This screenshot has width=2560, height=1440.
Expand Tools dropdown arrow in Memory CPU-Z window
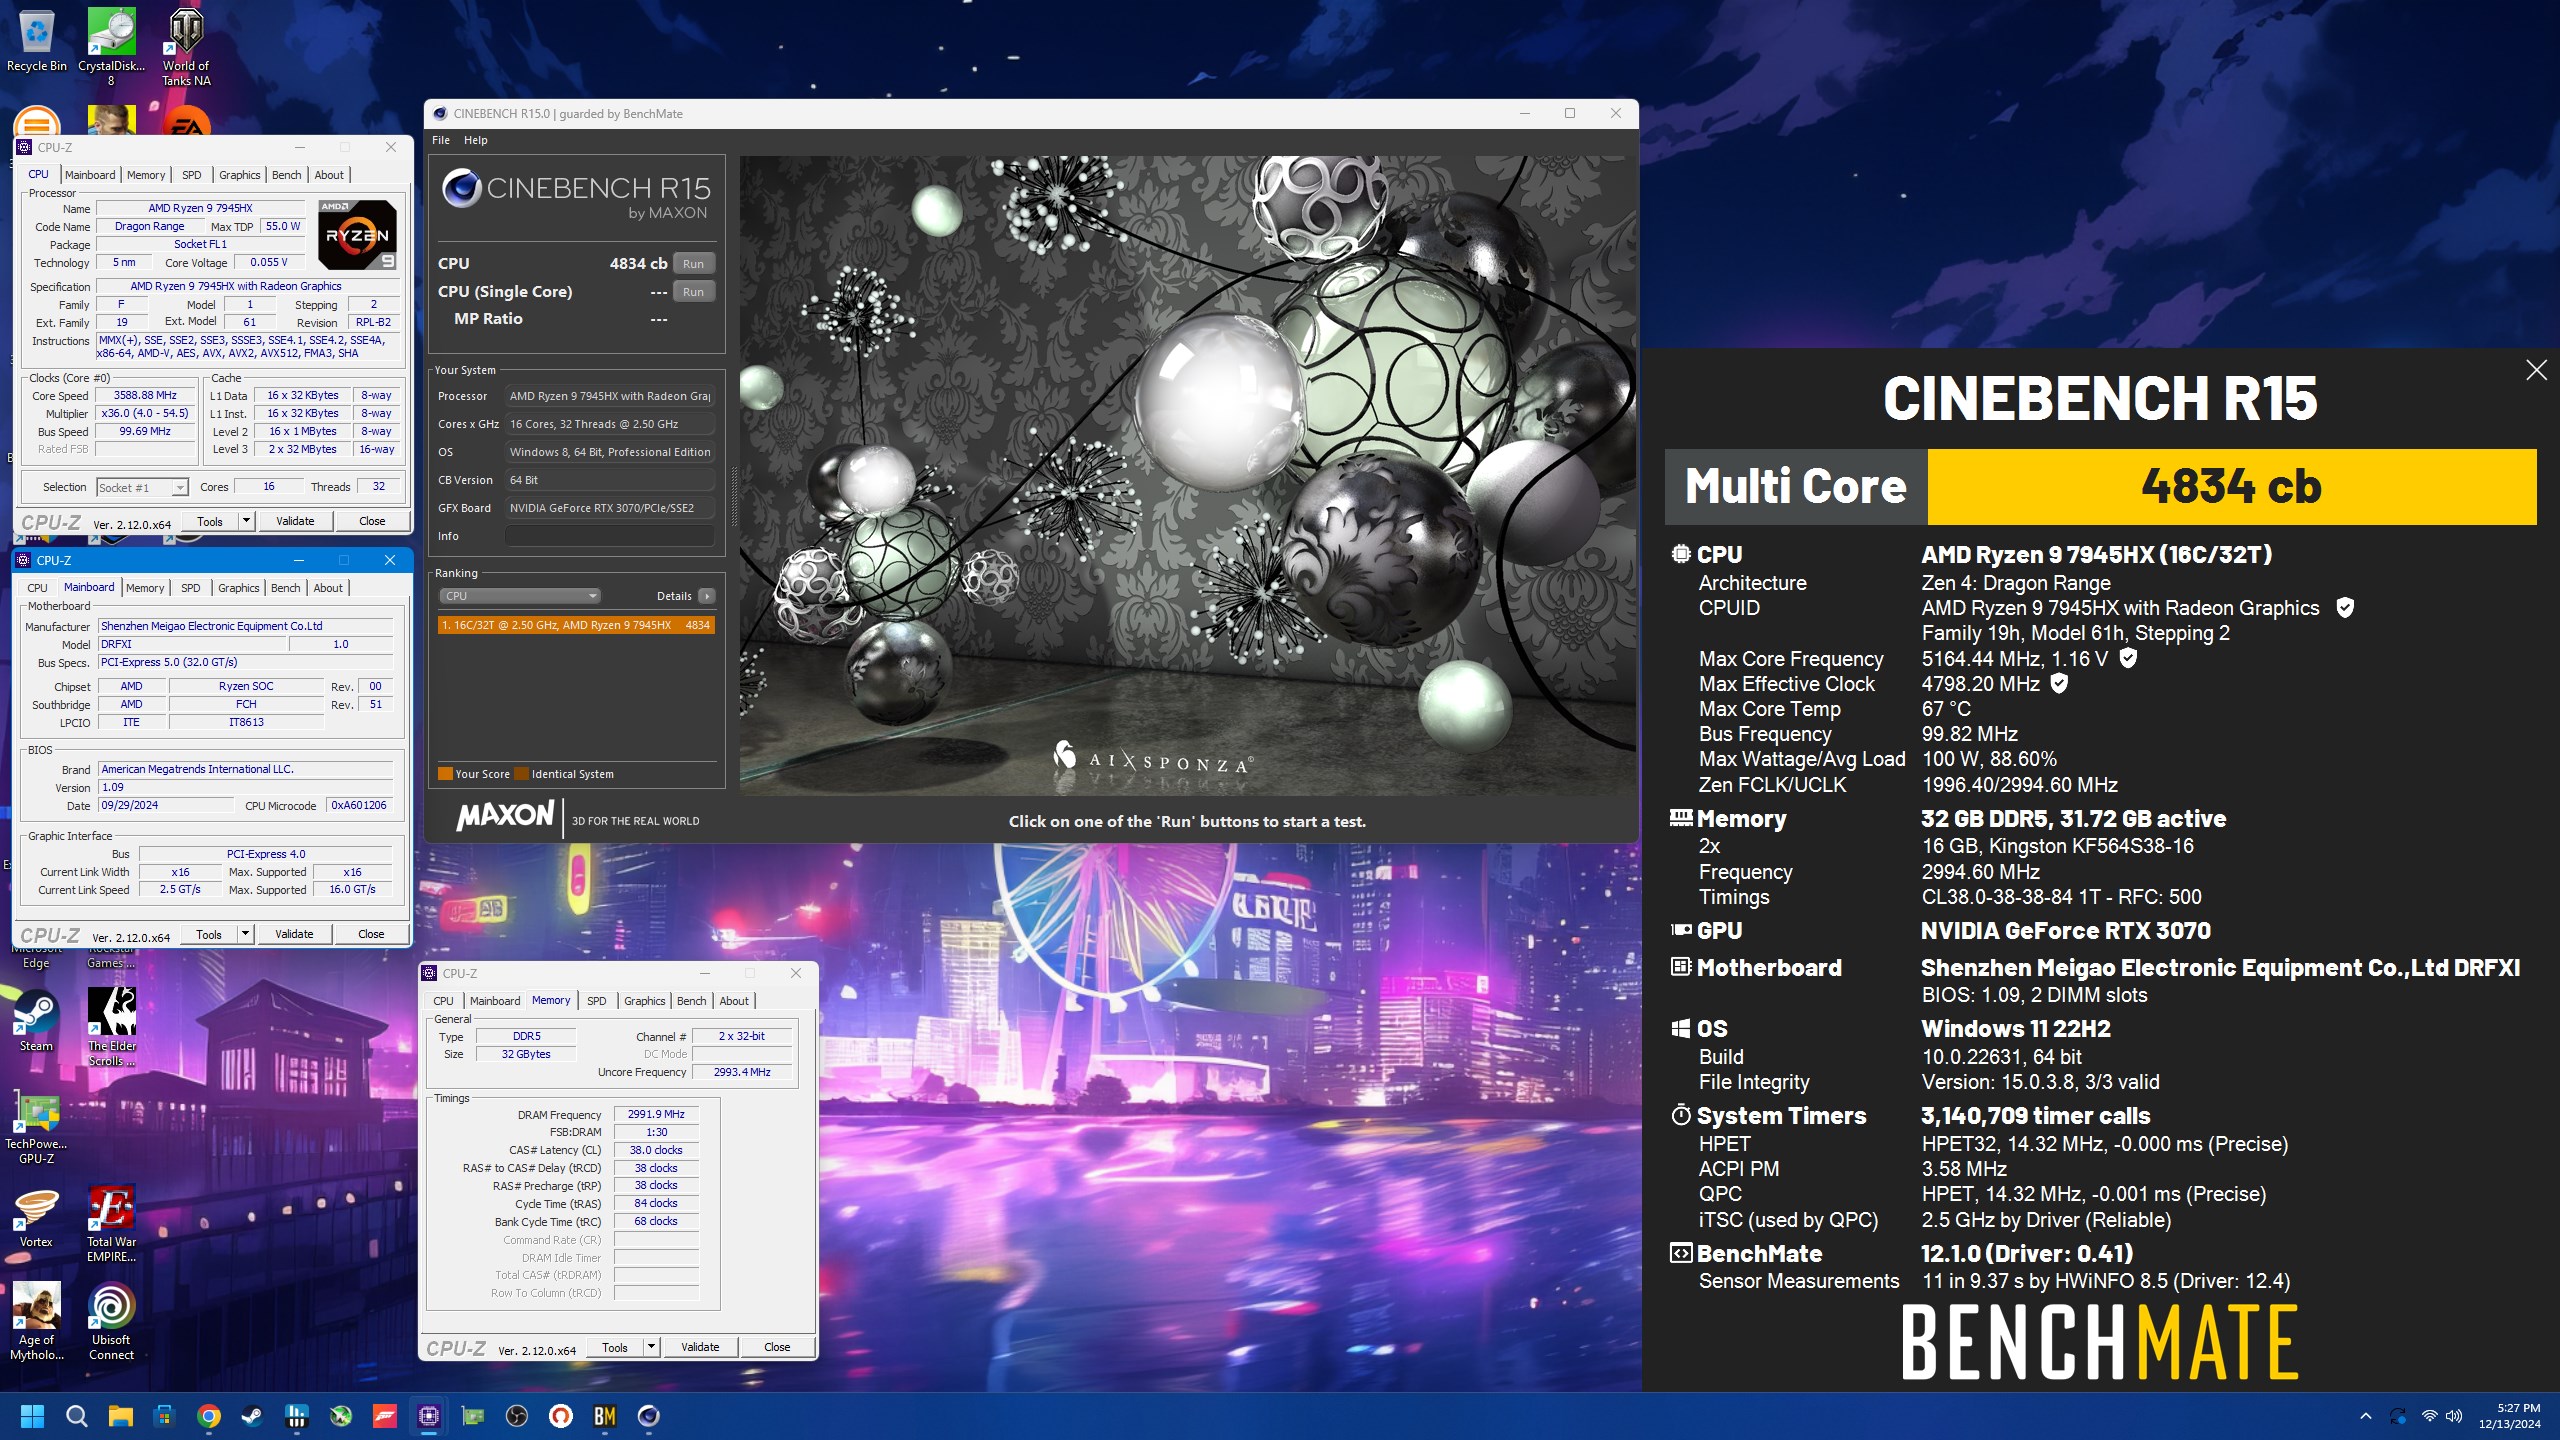651,1347
